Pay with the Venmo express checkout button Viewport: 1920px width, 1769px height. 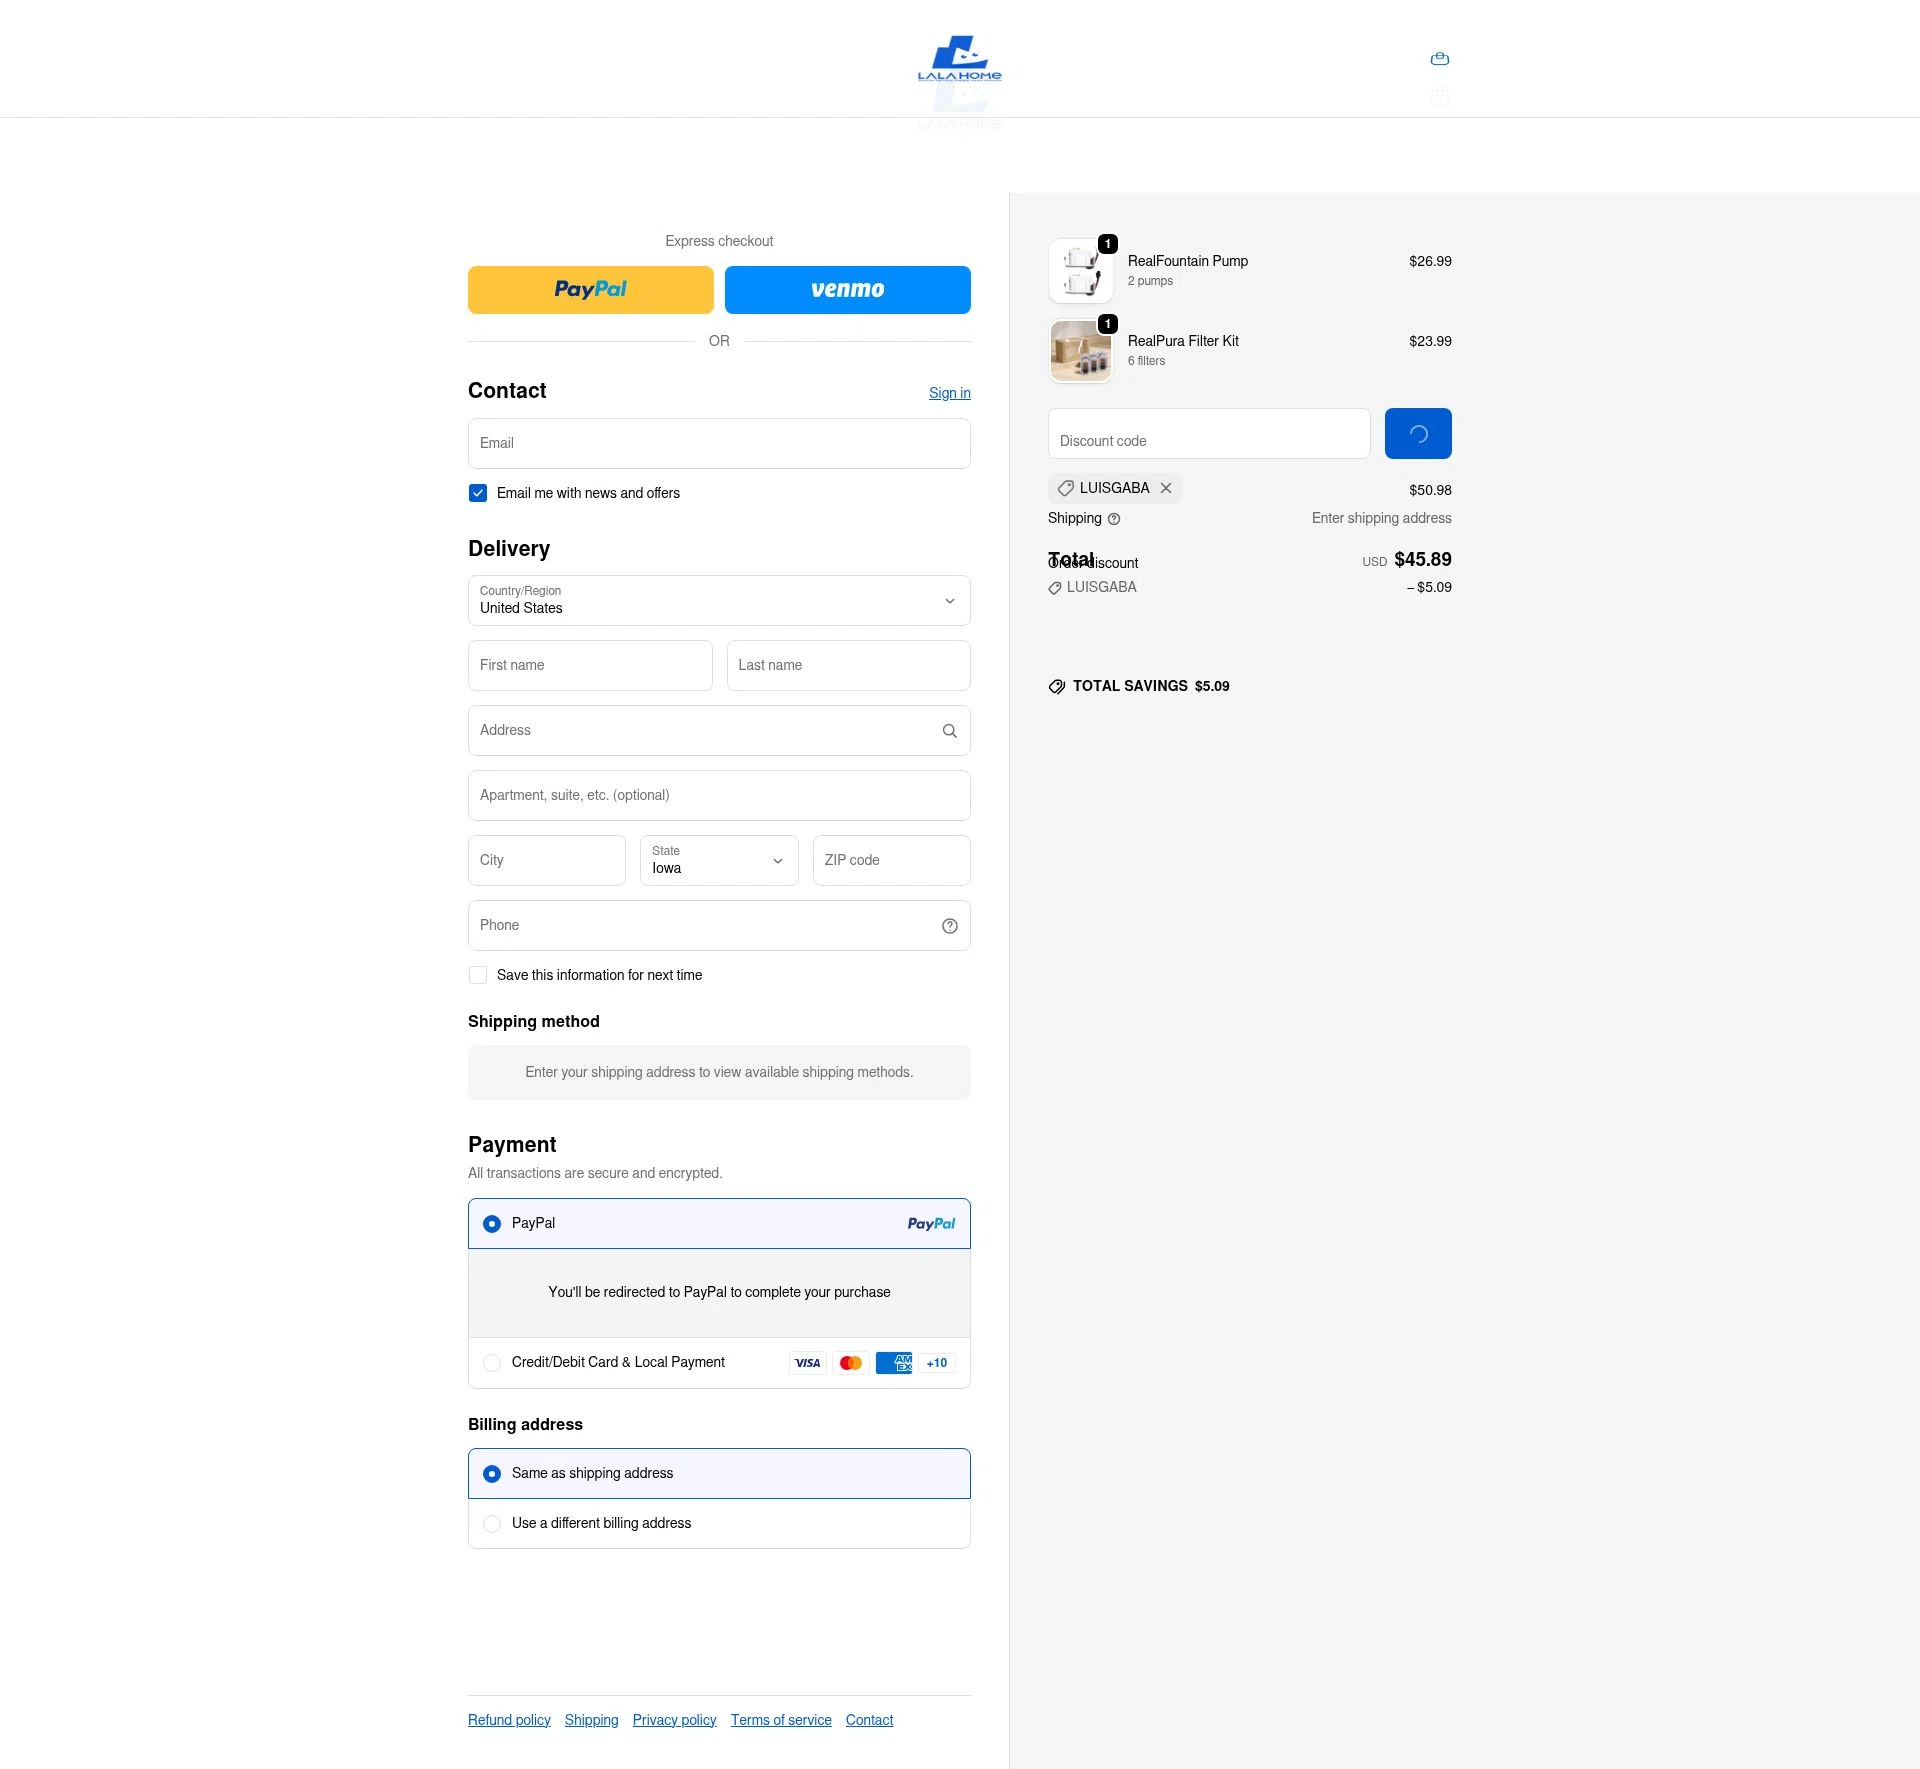click(847, 289)
